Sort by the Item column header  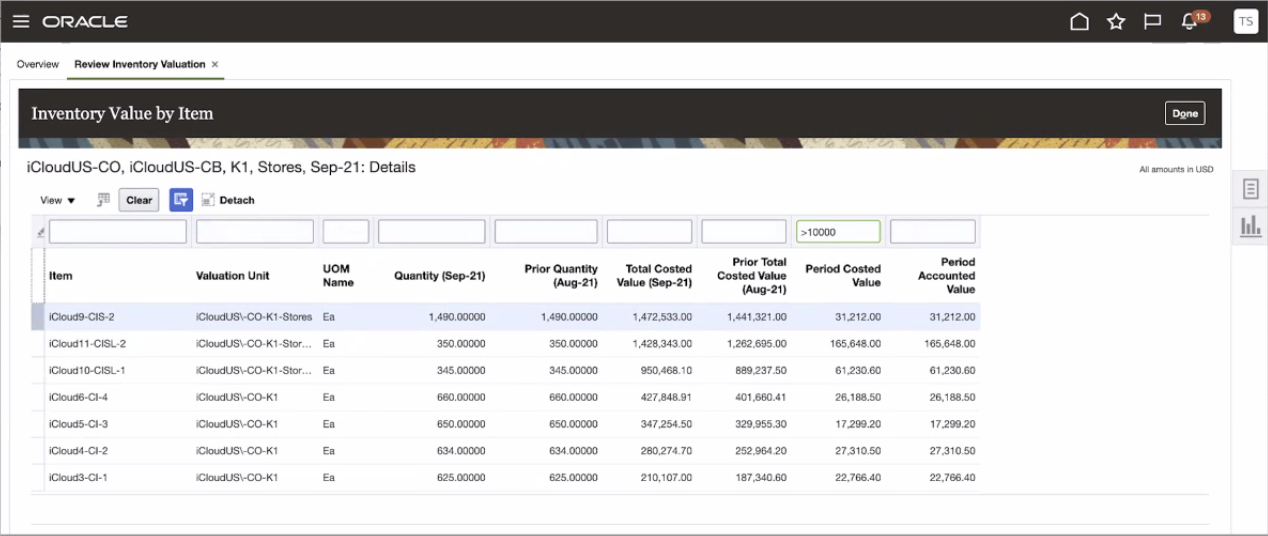[x=61, y=276]
